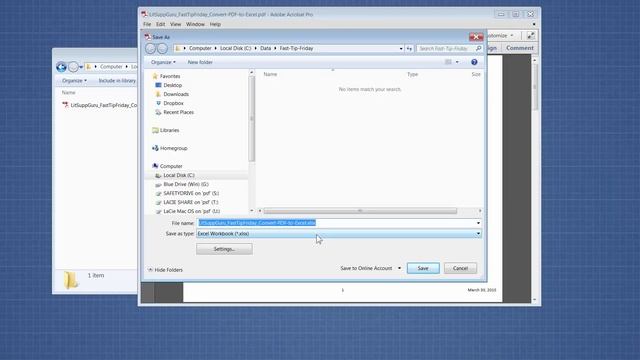Click the dialog Forward navigation arrow
The width and height of the screenshot is (640, 360).
click(162, 49)
